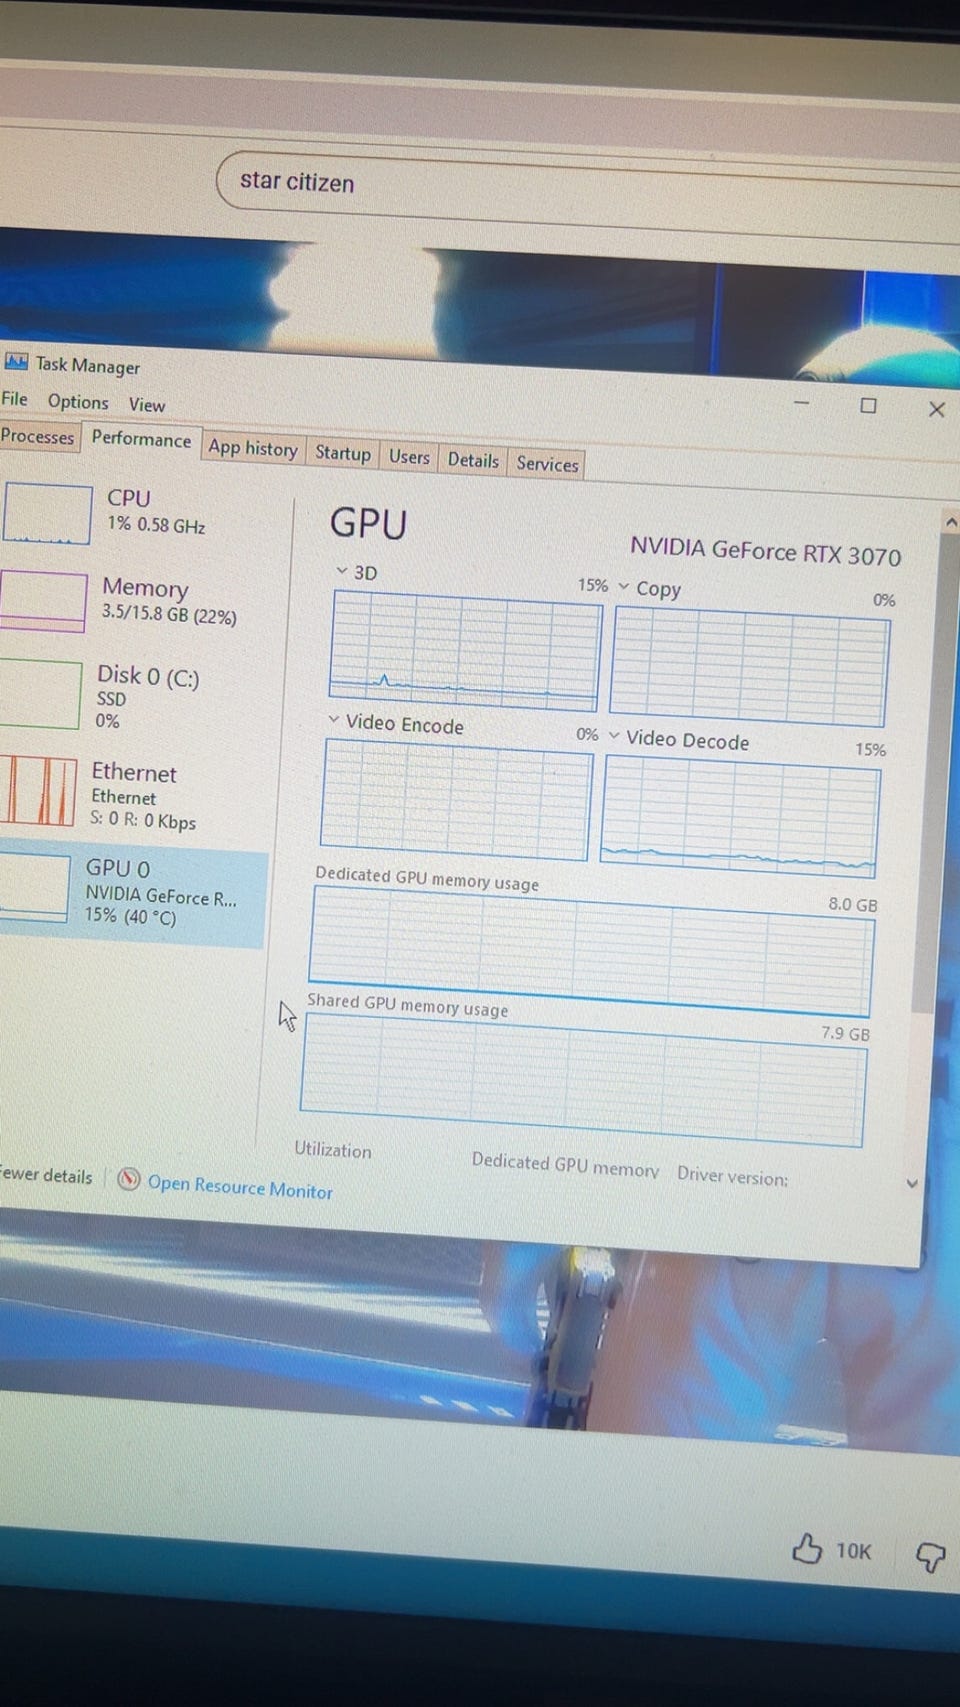960x1707 pixels.
Task: Click the 10K like count
Action: click(x=853, y=1551)
